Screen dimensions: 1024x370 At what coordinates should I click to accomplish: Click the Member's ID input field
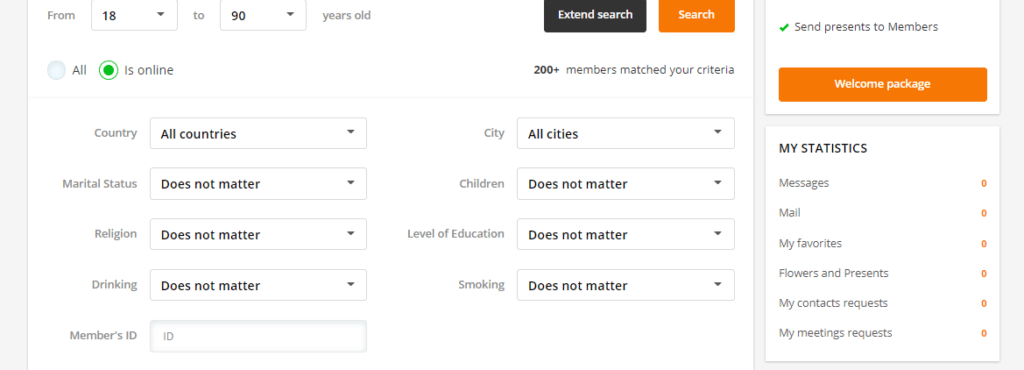258,336
